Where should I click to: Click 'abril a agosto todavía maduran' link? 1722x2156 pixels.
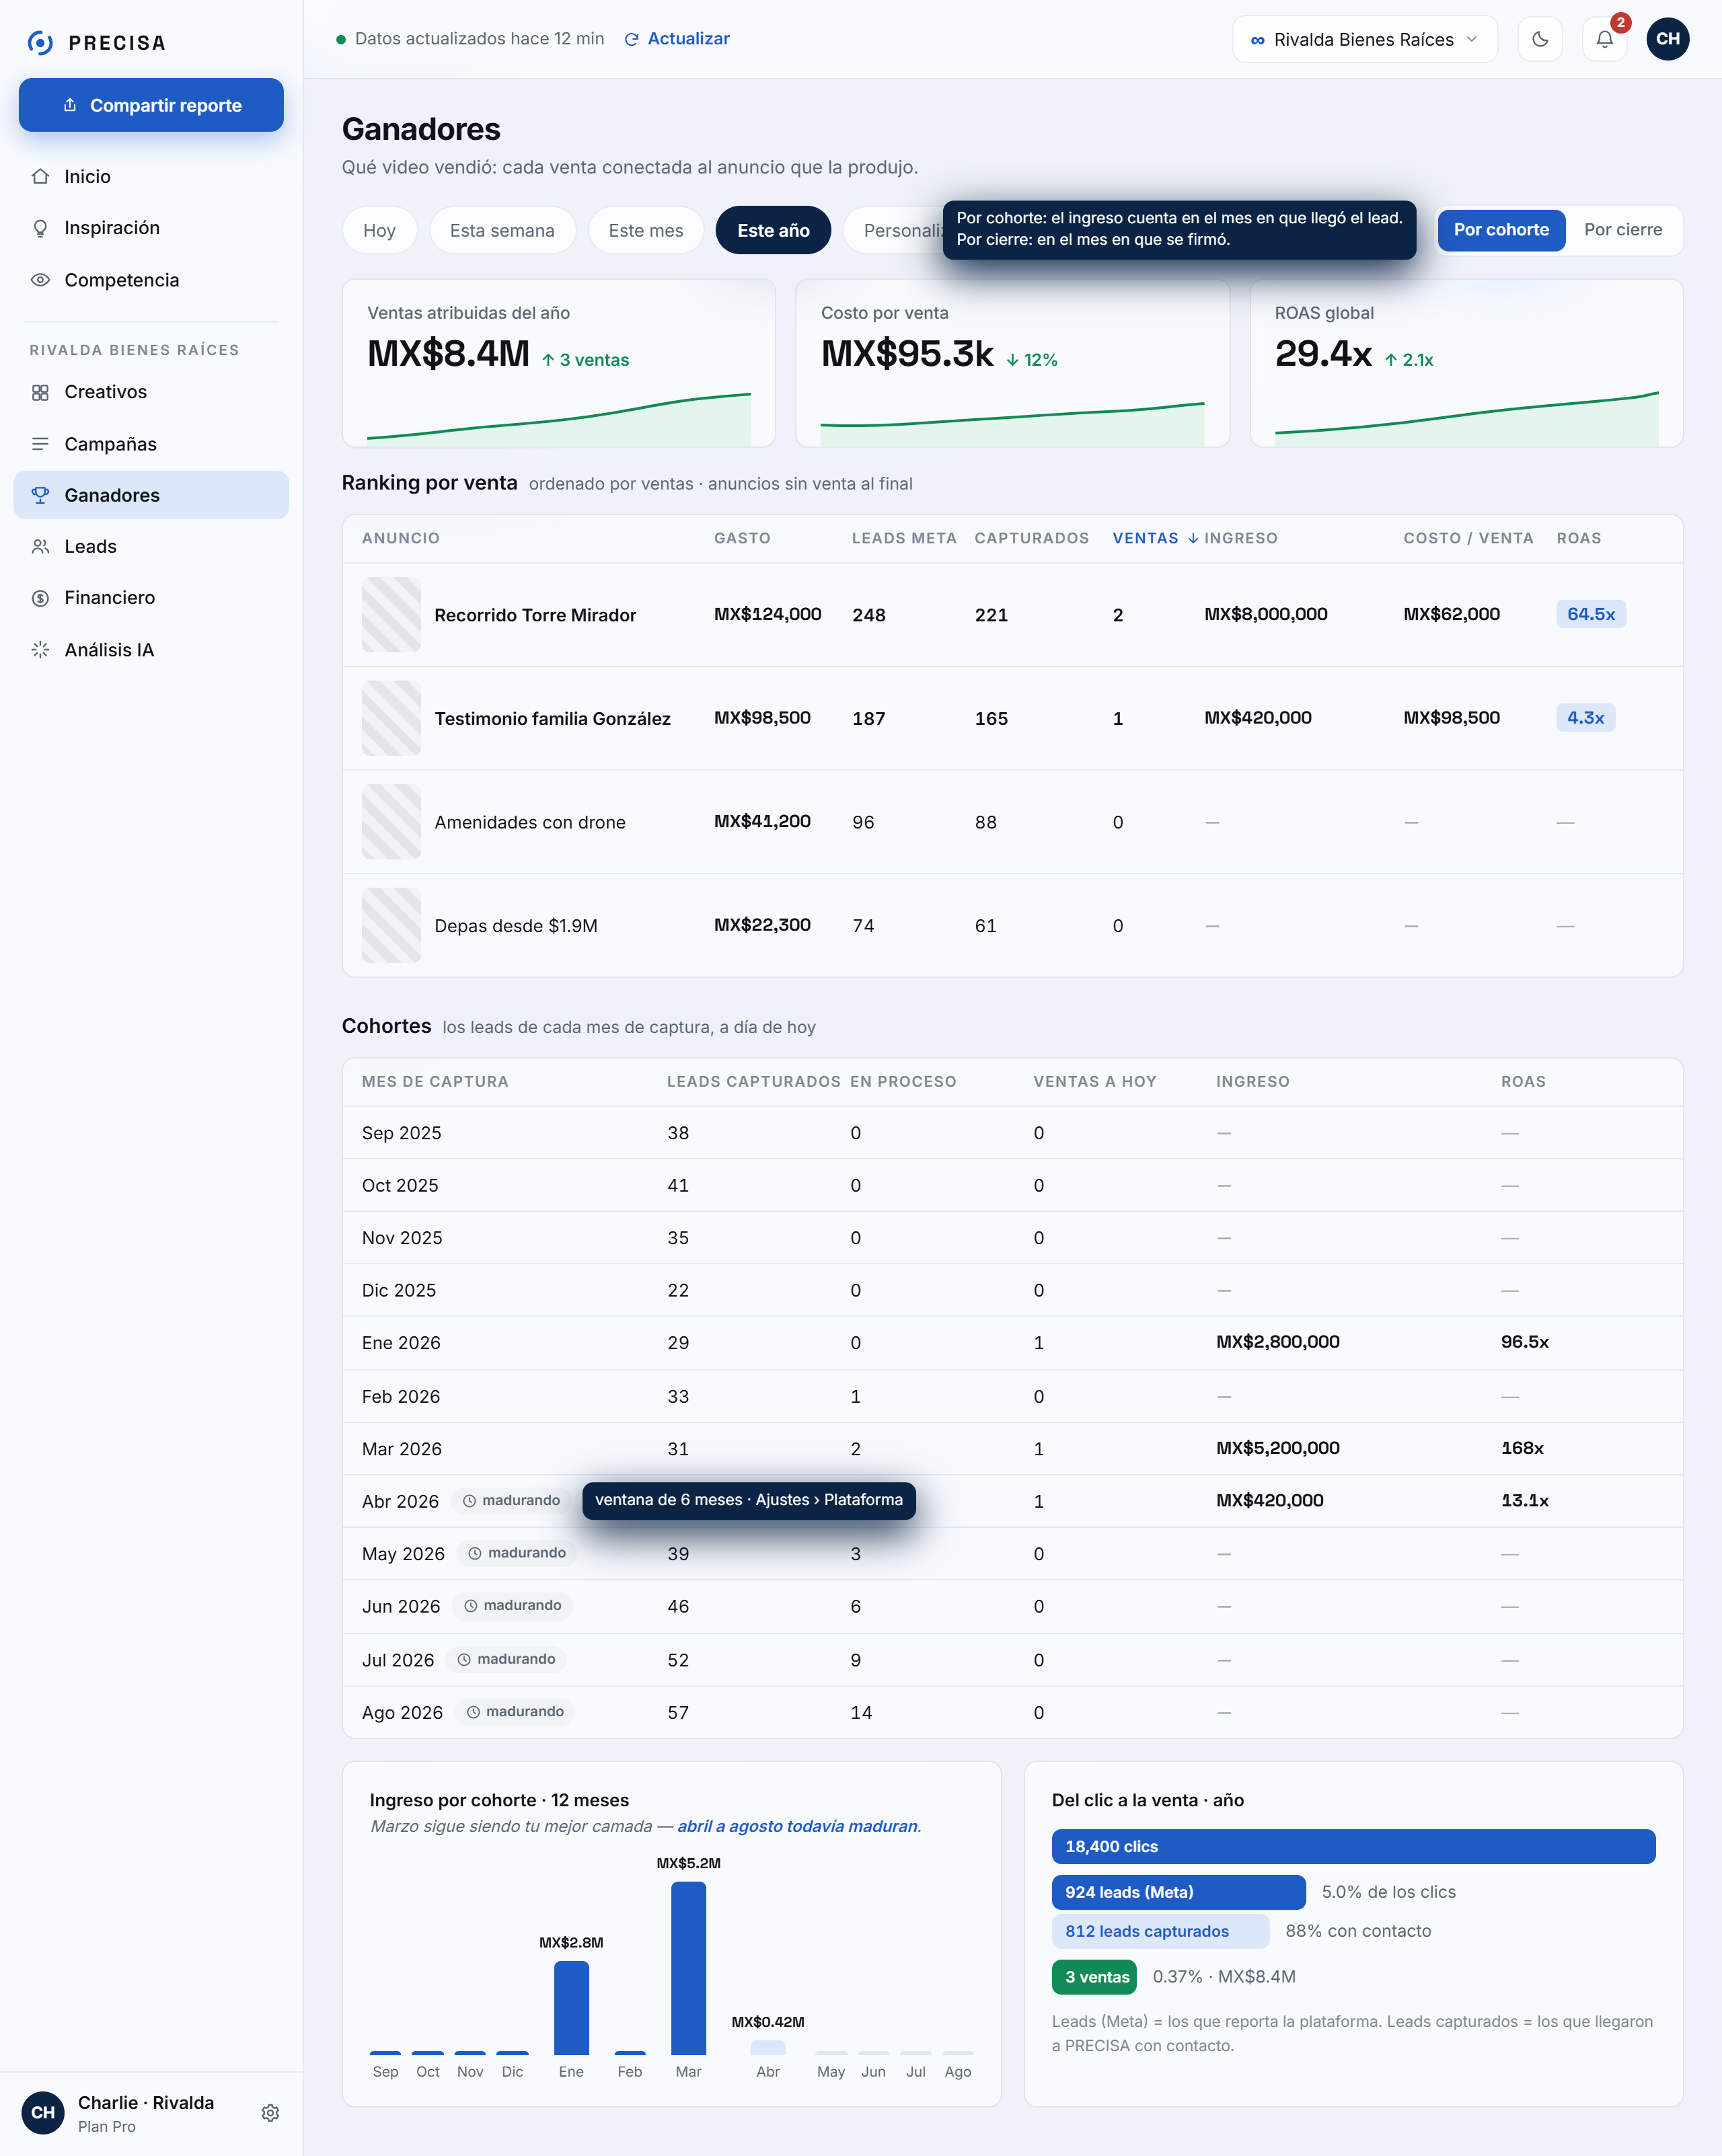pos(797,1826)
